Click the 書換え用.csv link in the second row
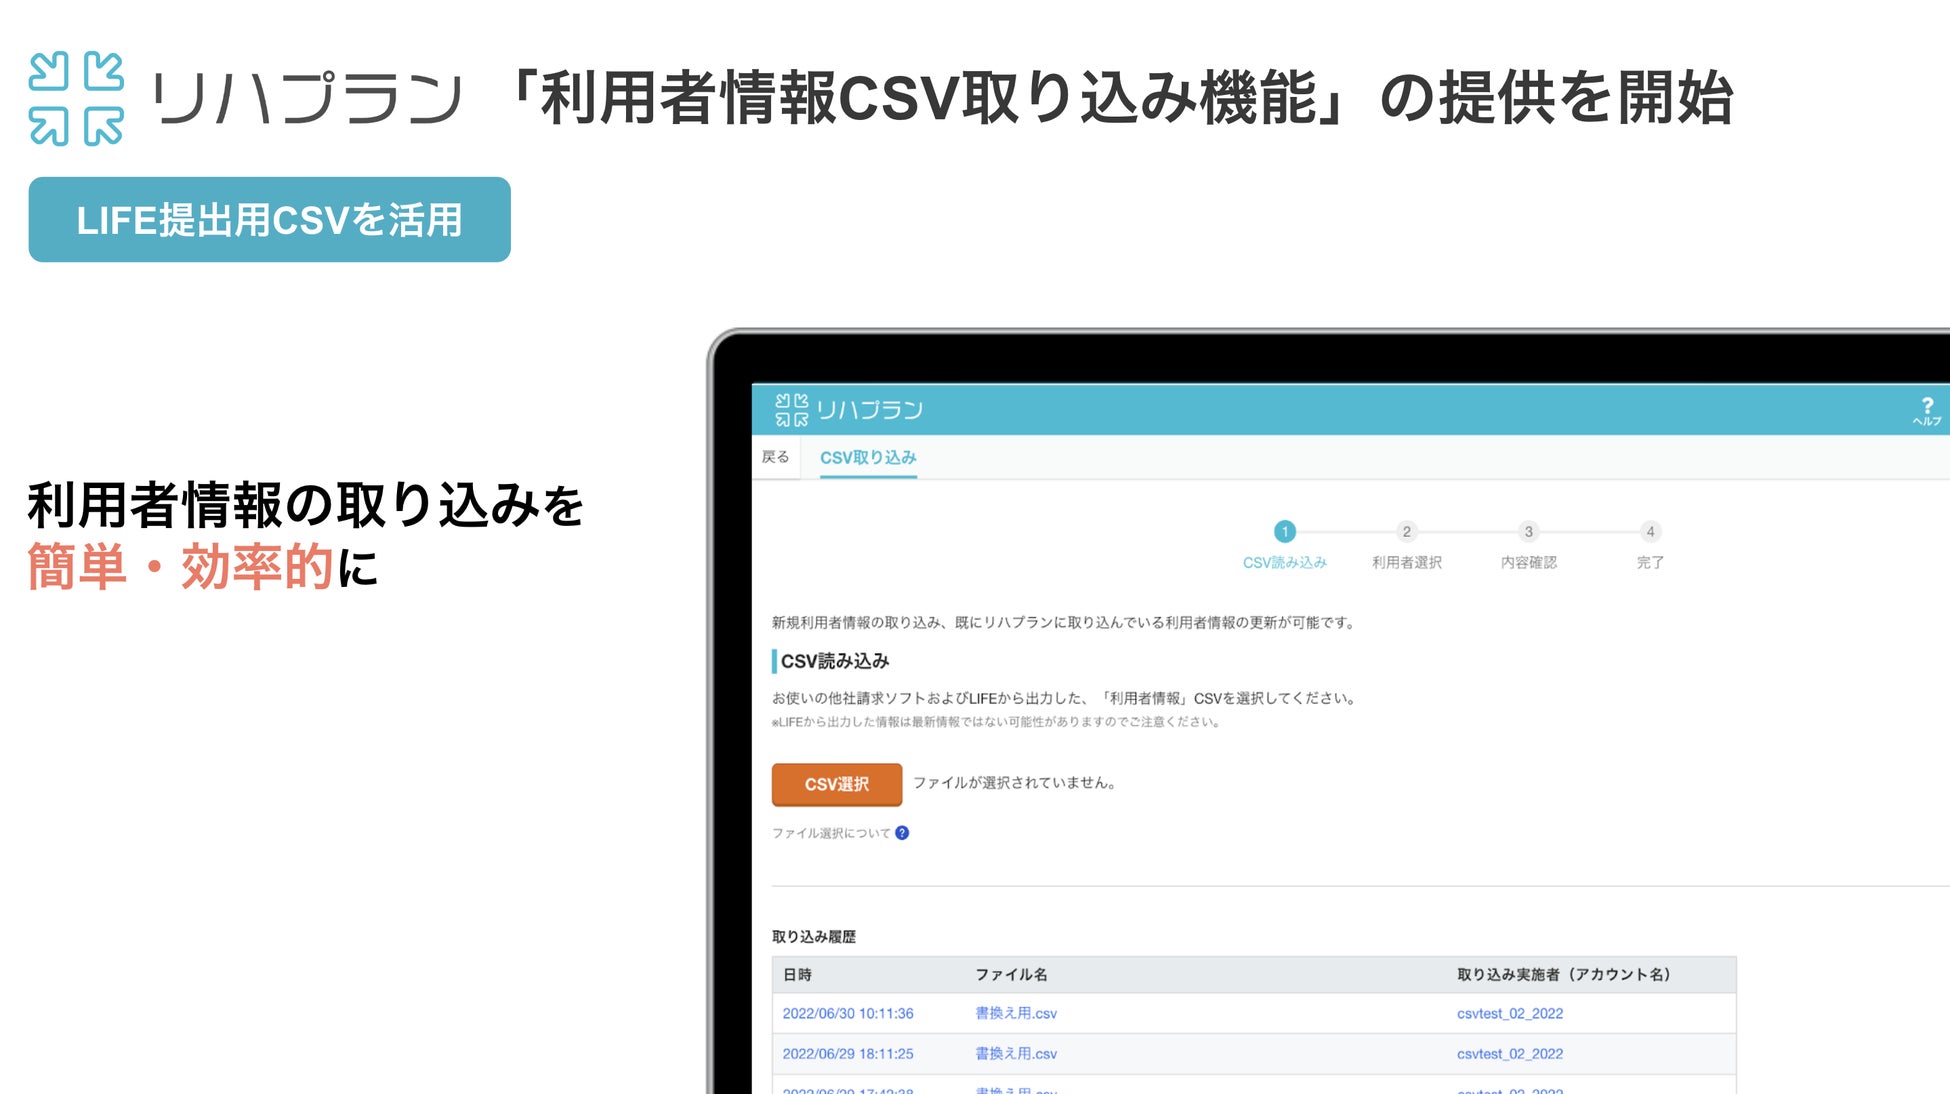 pos(1014,1053)
